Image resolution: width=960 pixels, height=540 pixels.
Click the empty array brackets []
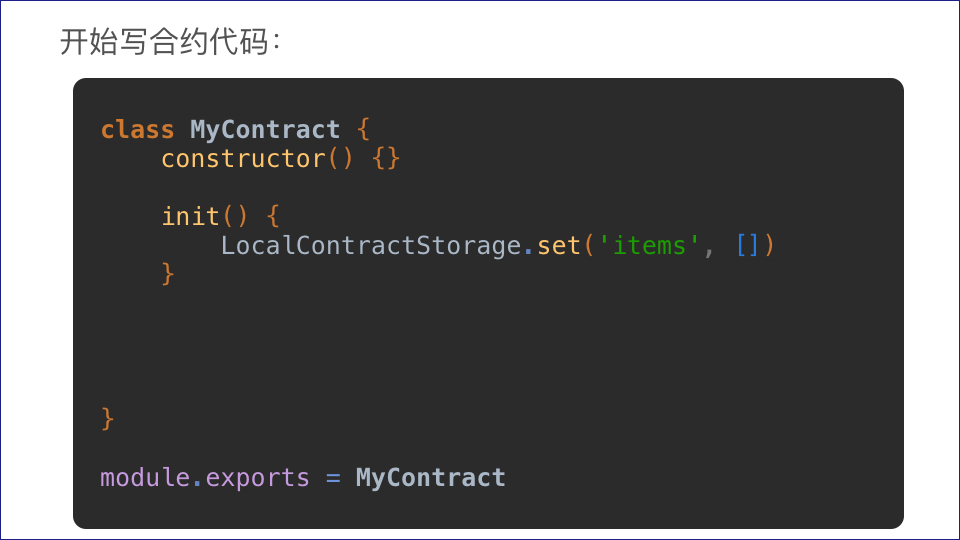[746, 245]
